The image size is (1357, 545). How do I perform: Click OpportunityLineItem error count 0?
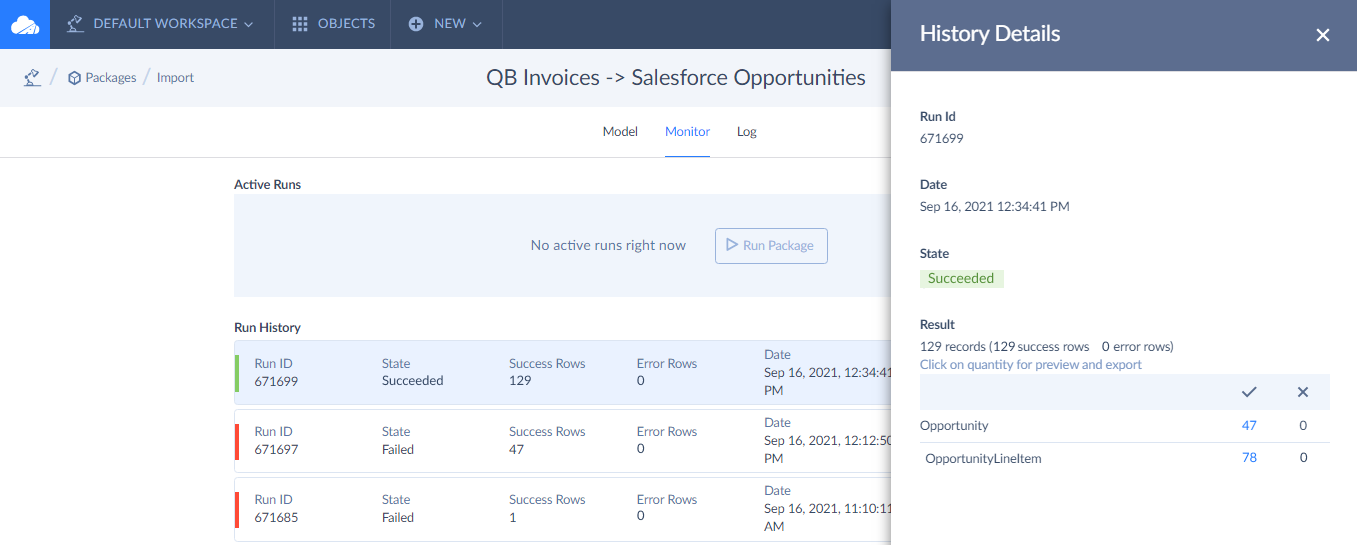1303,457
